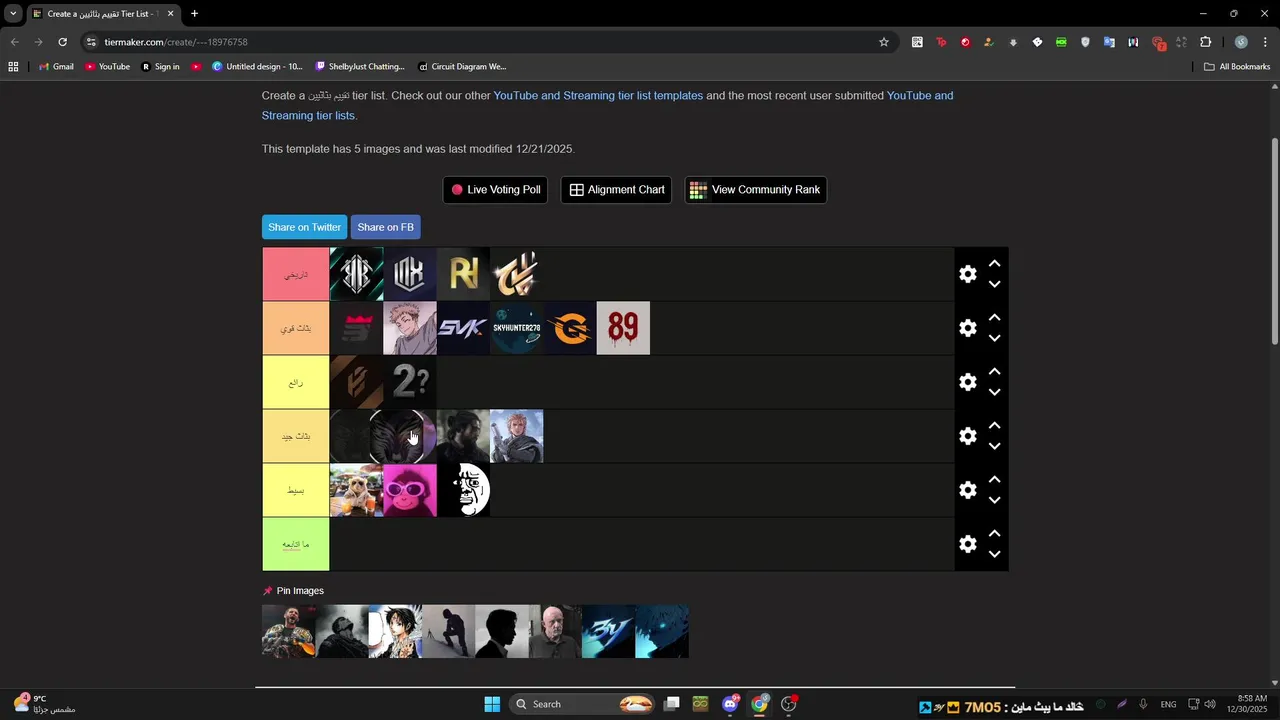Open the Windows Start menu
The image size is (1280, 720).
pos(492,704)
